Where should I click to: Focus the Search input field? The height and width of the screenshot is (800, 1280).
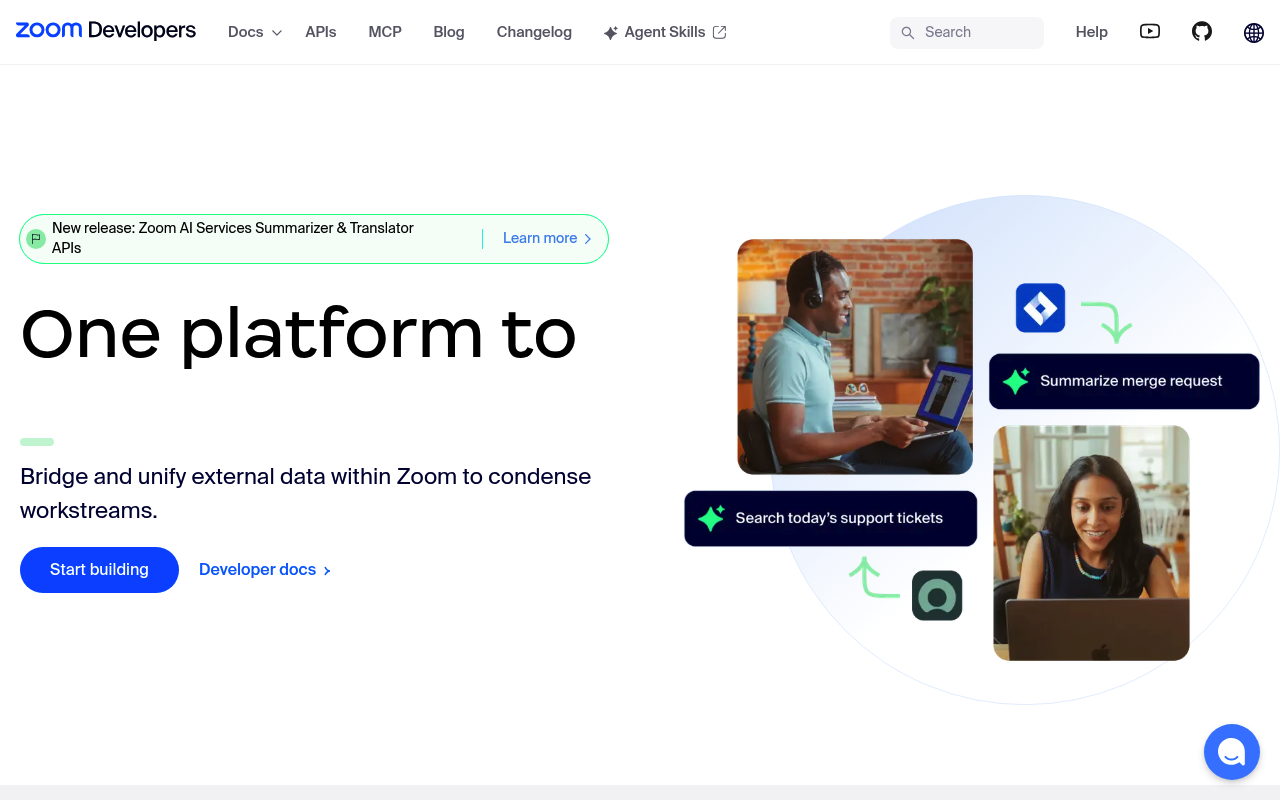point(967,33)
